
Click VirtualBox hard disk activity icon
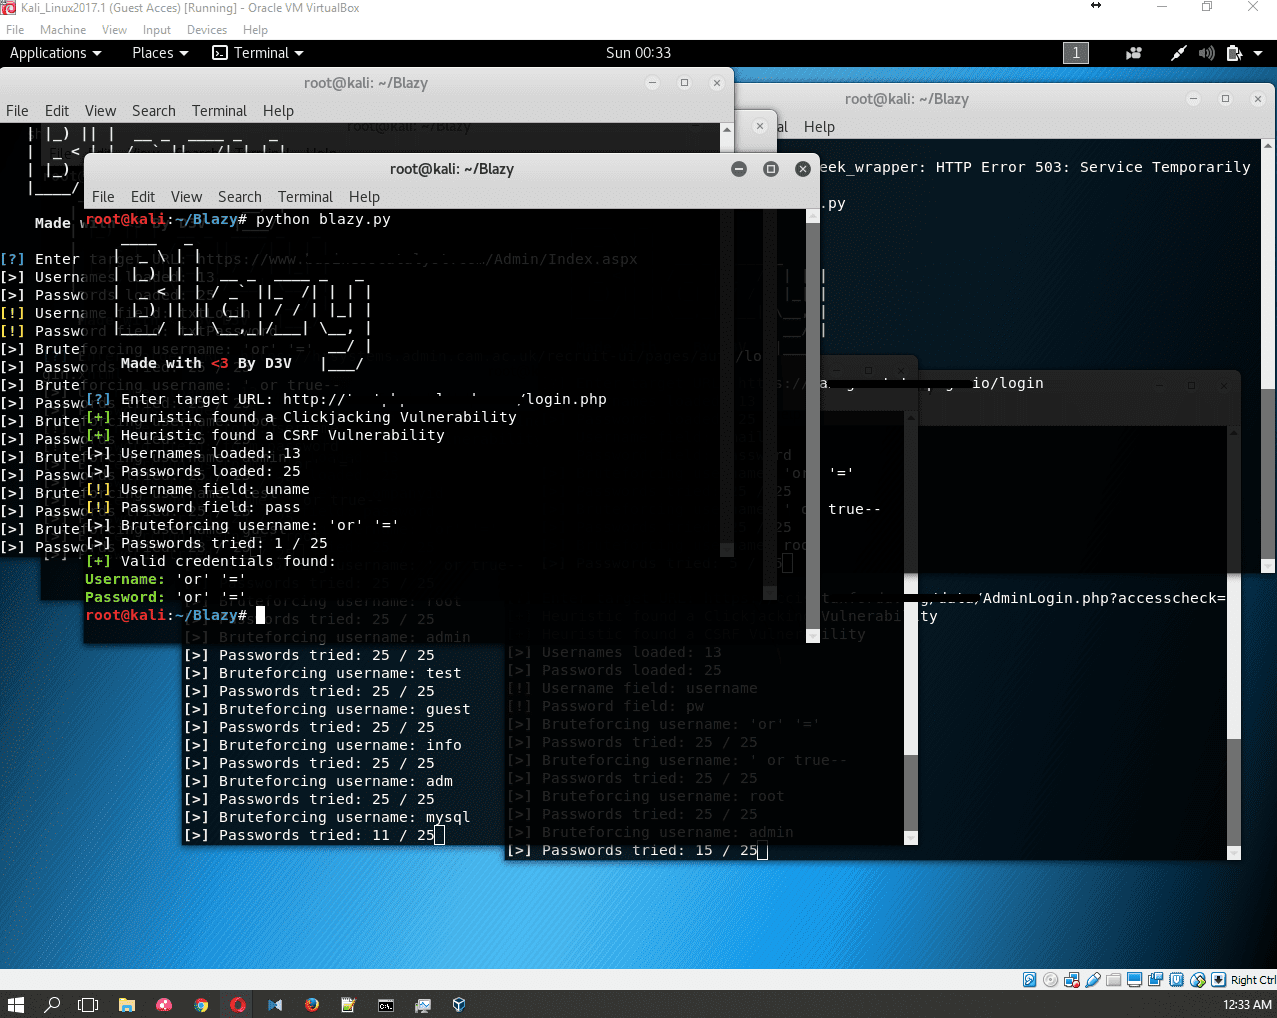1030,980
